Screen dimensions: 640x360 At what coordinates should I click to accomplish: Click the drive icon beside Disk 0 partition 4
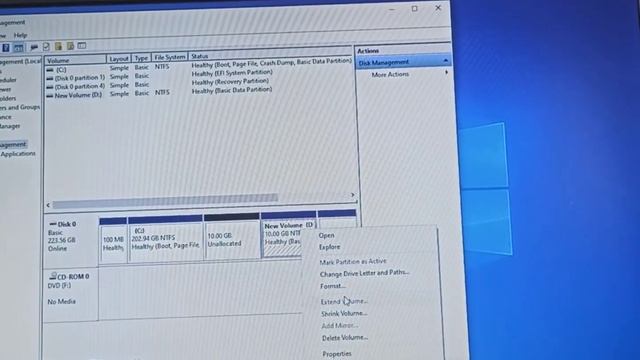coord(50,87)
